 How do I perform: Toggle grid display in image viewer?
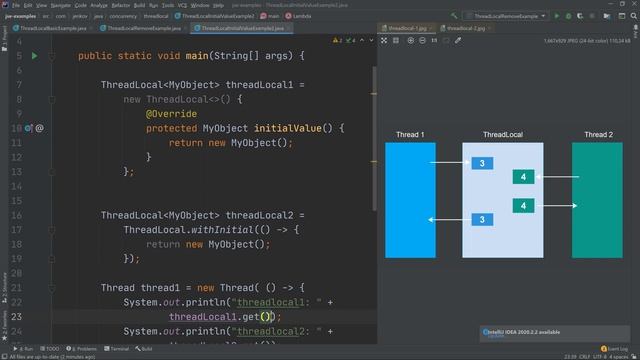tap(396, 40)
